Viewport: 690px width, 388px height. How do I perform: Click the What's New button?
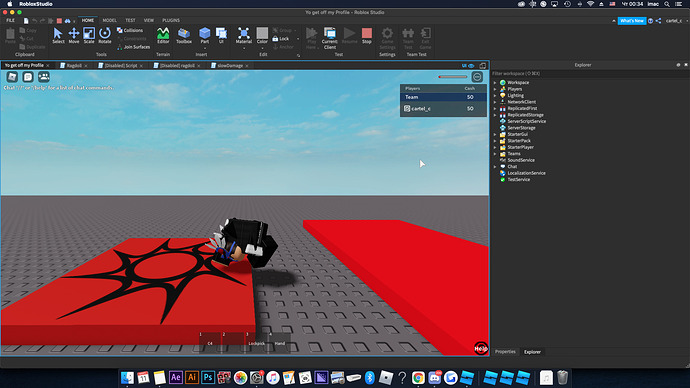point(631,21)
